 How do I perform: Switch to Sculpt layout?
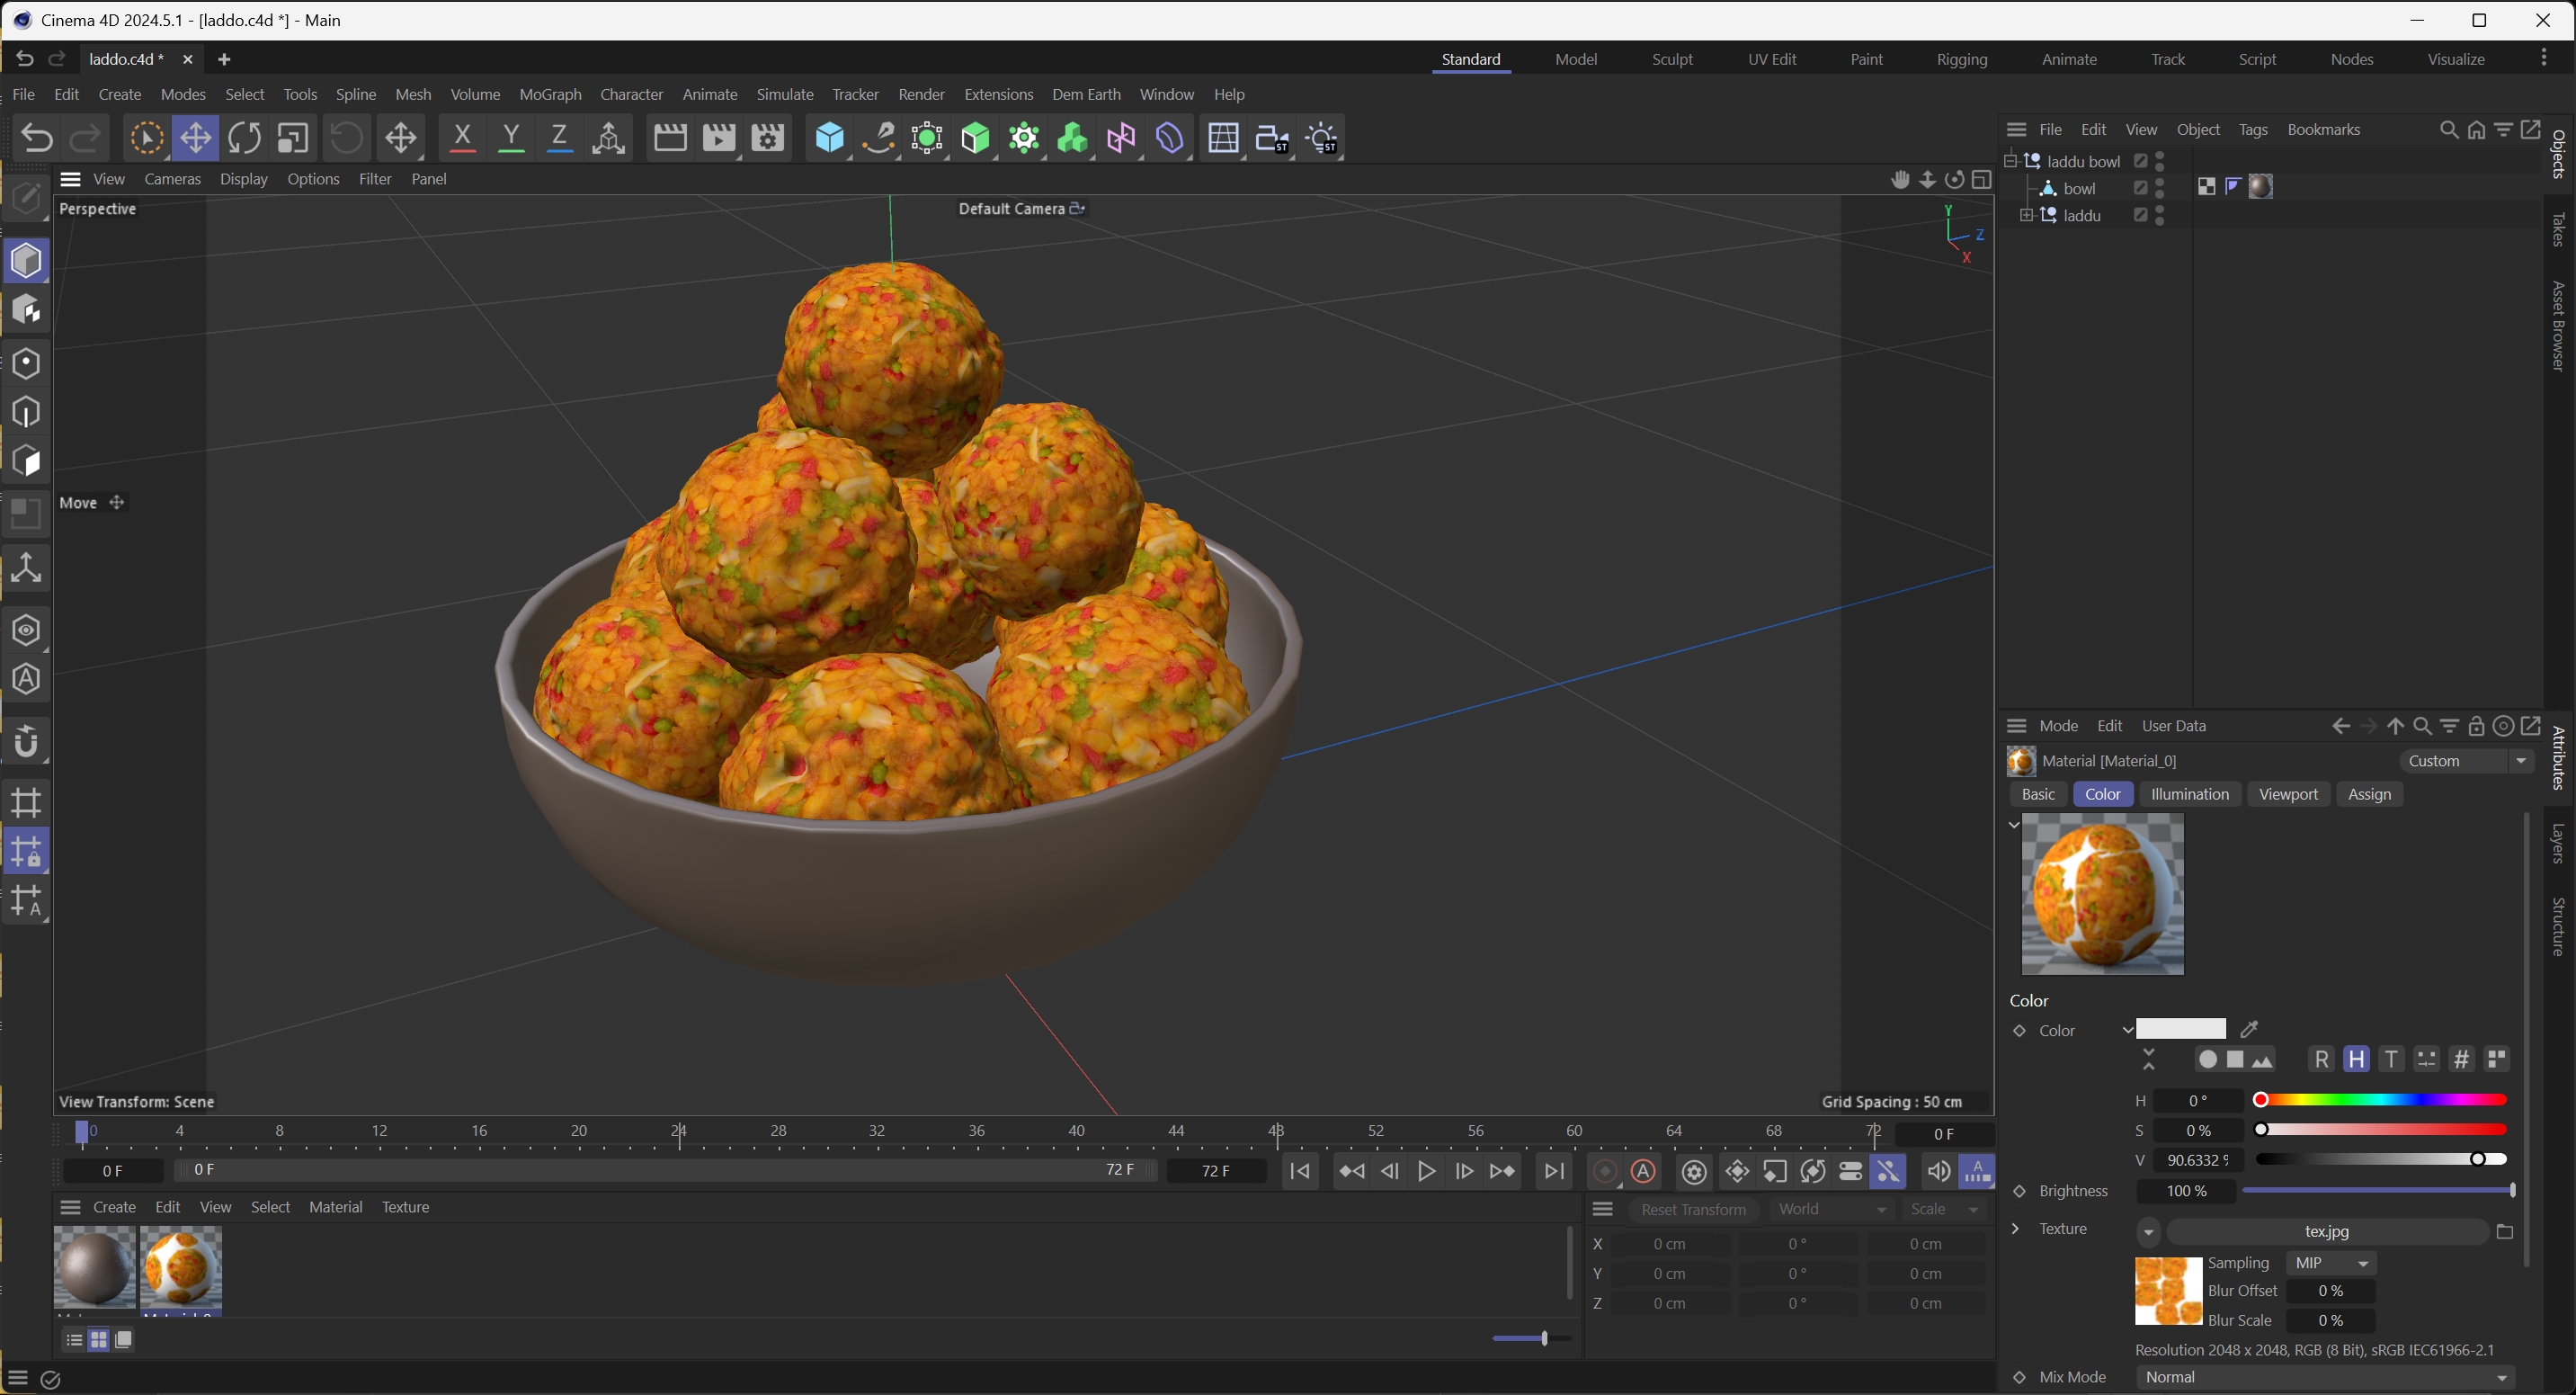1671,59
